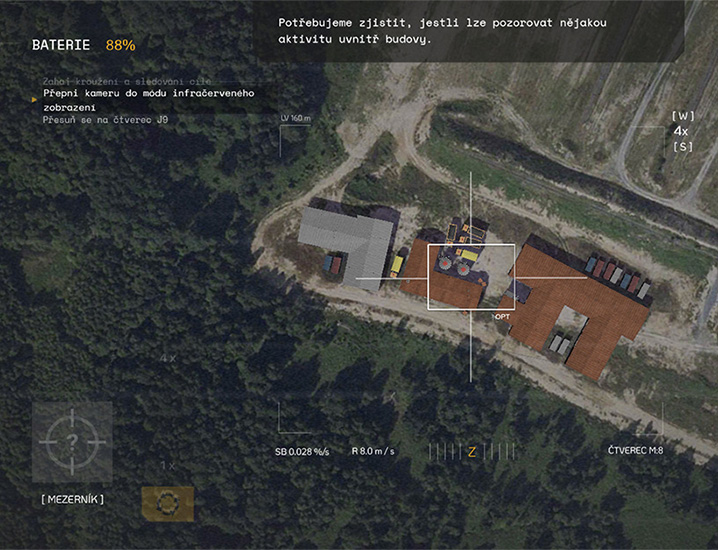Select objective 'Přesuň se na čtverec J9'
This screenshot has width=718, height=550.
point(105,120)
